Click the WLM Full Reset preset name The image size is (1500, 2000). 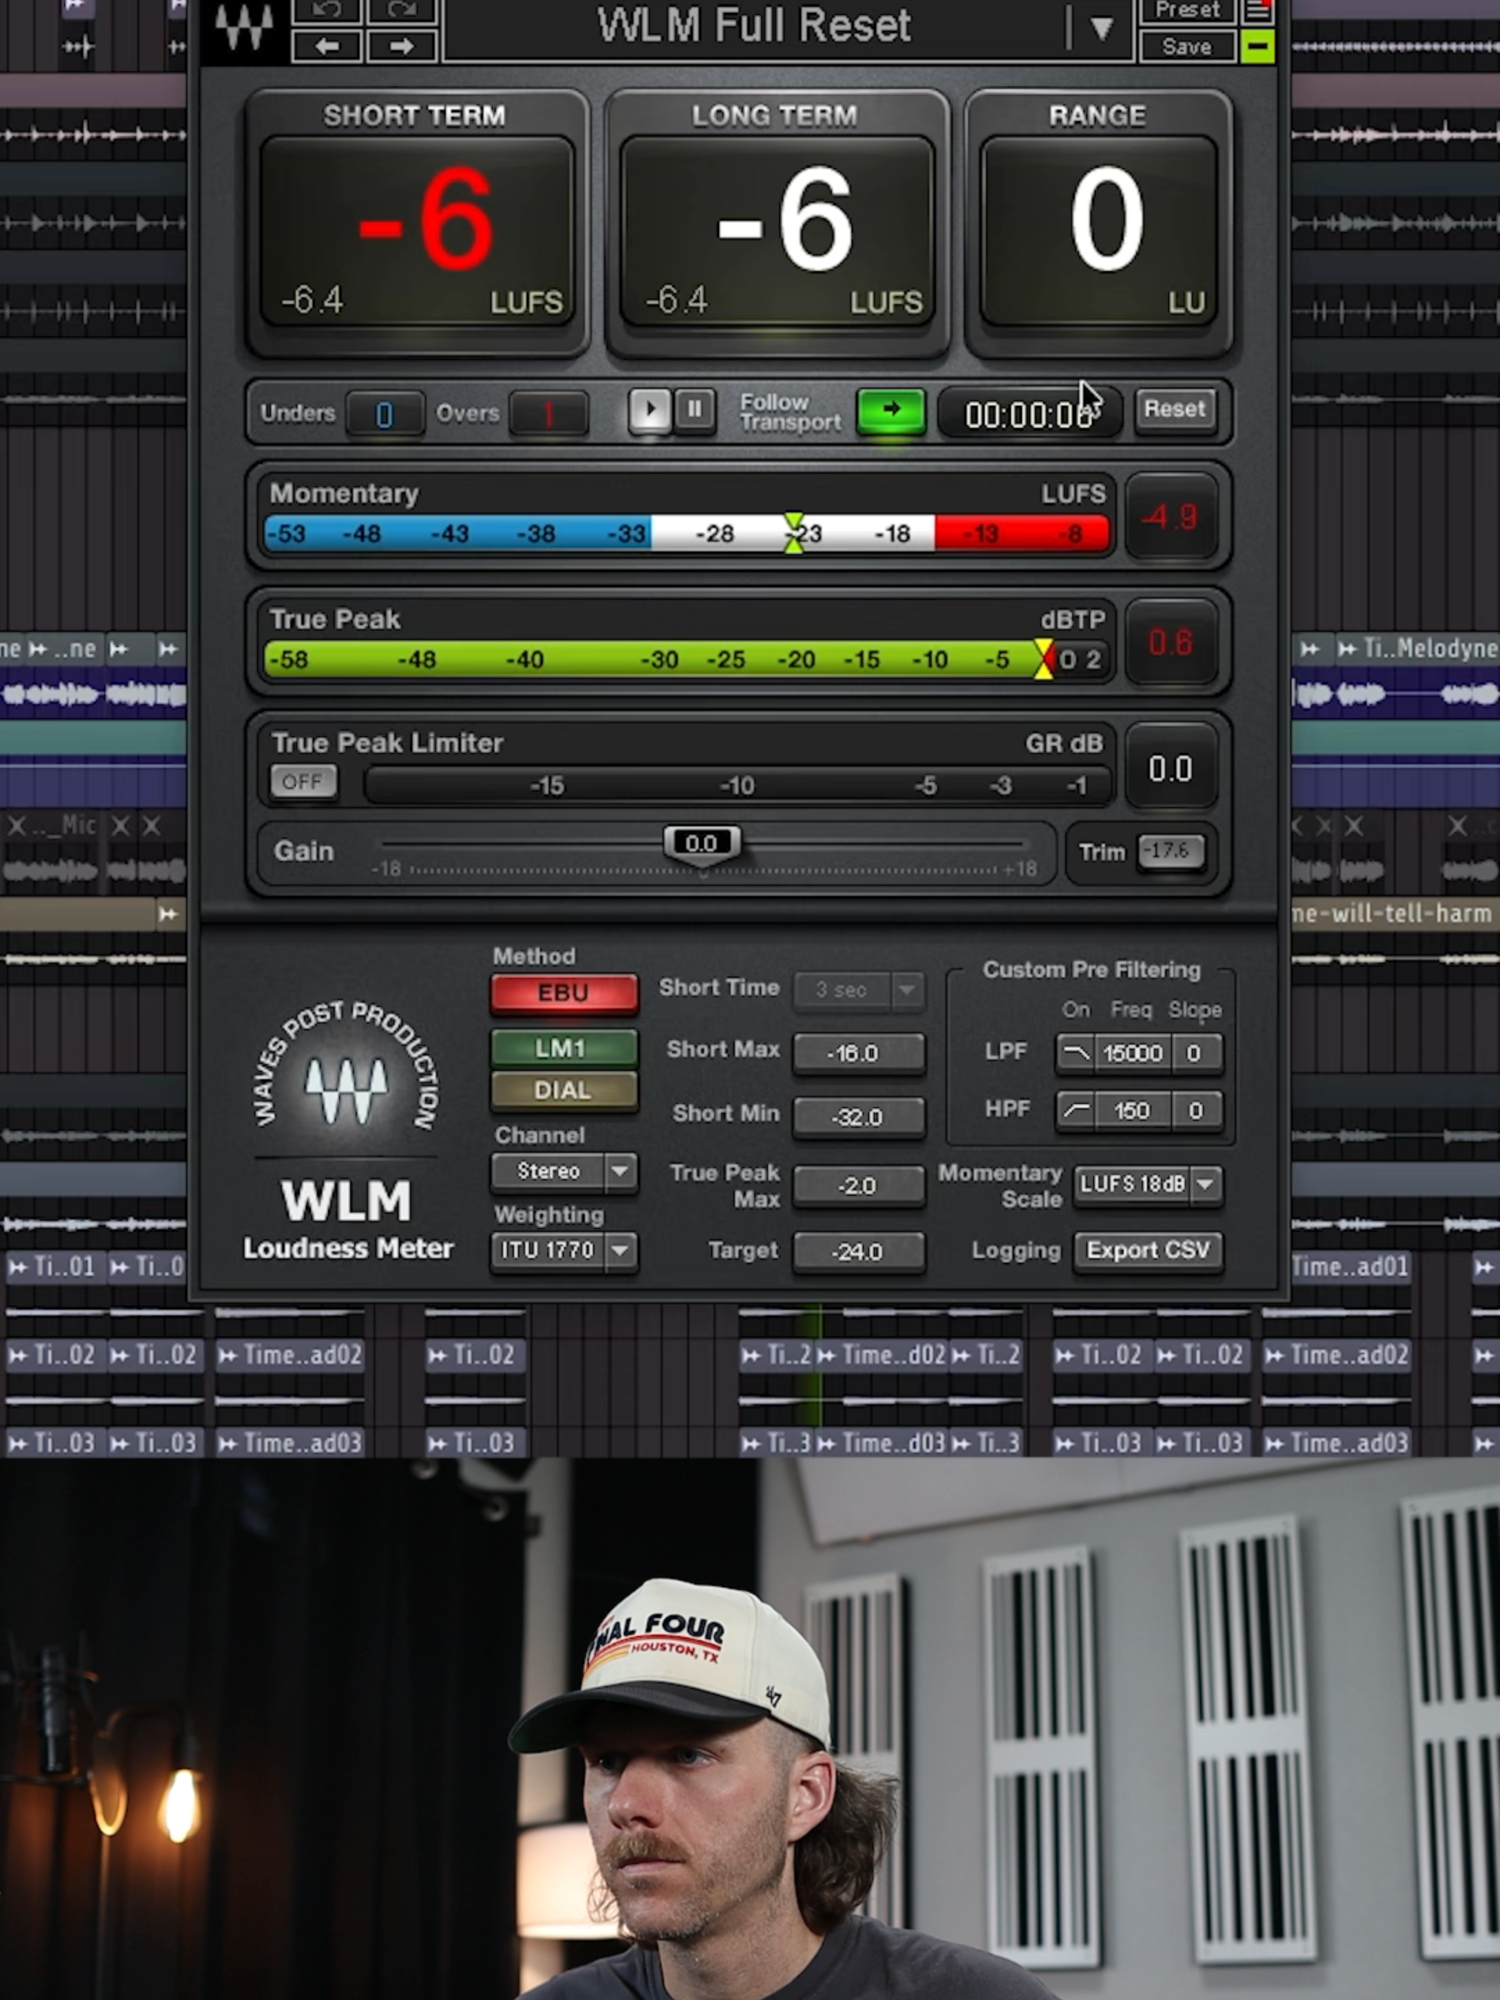(754, 26)
